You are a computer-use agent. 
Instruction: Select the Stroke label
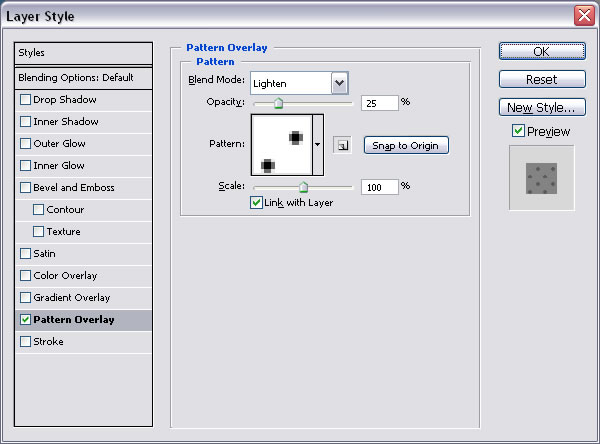[x=48, y=341]
